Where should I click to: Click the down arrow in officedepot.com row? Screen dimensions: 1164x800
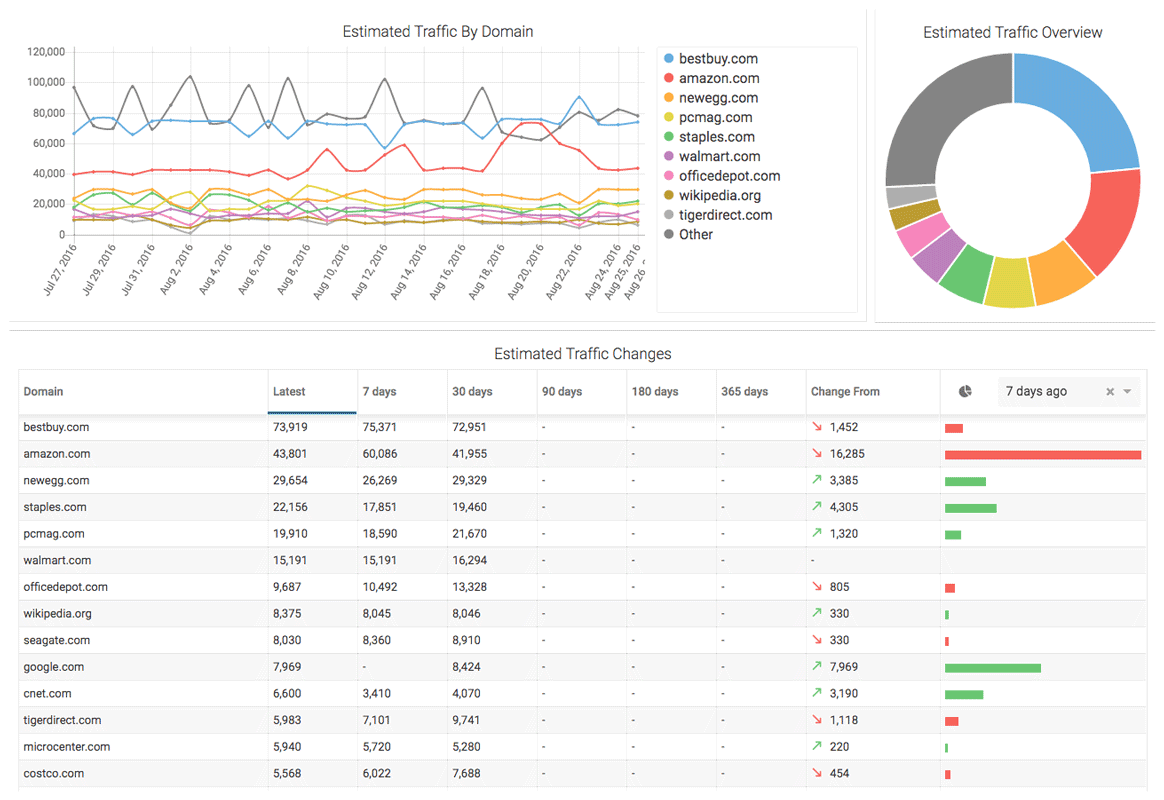pos(817,587)
